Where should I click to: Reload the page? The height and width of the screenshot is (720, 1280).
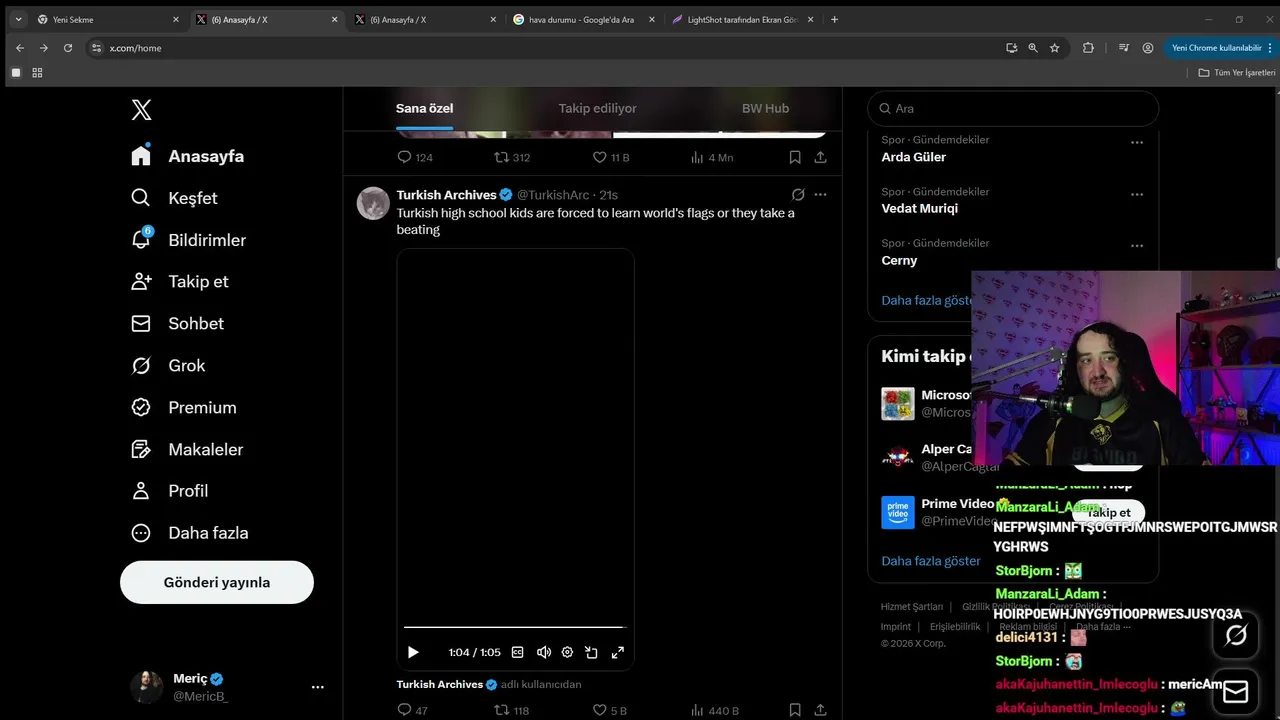click(68, 48)
